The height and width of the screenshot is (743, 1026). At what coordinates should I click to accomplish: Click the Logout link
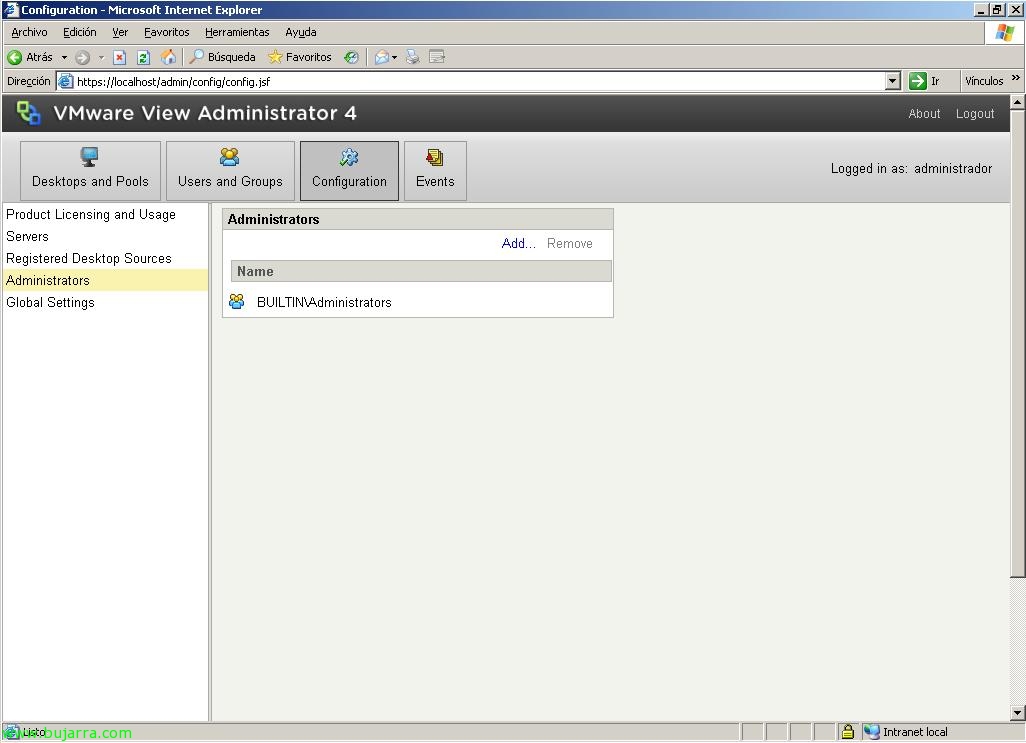tap(974, 114)
